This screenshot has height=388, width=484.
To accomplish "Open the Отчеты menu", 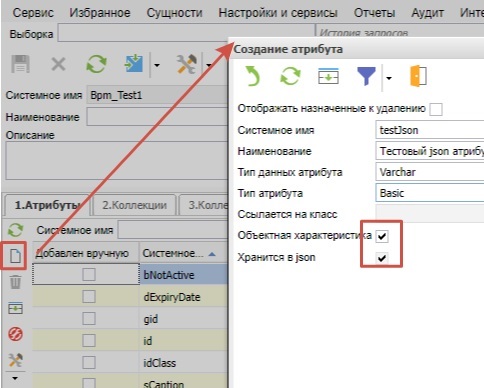I will pos(374,13).
